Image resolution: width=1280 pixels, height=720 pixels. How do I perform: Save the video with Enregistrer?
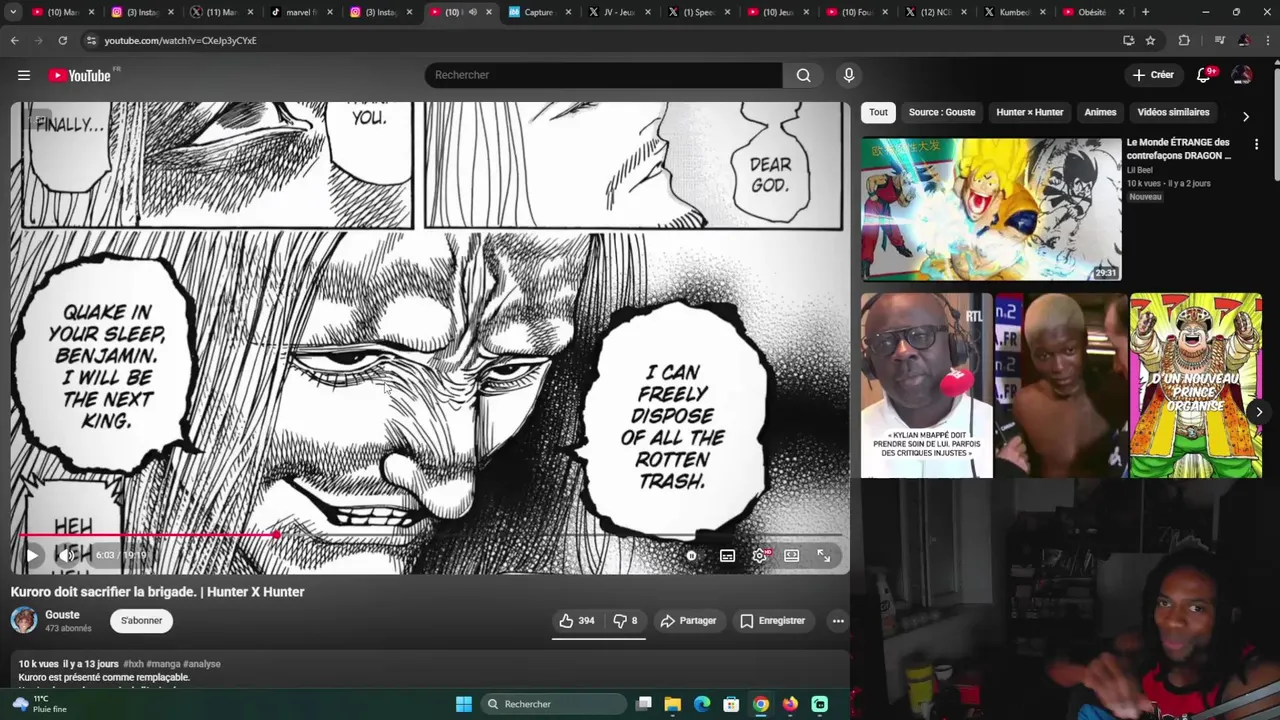(x=772, y=621)
